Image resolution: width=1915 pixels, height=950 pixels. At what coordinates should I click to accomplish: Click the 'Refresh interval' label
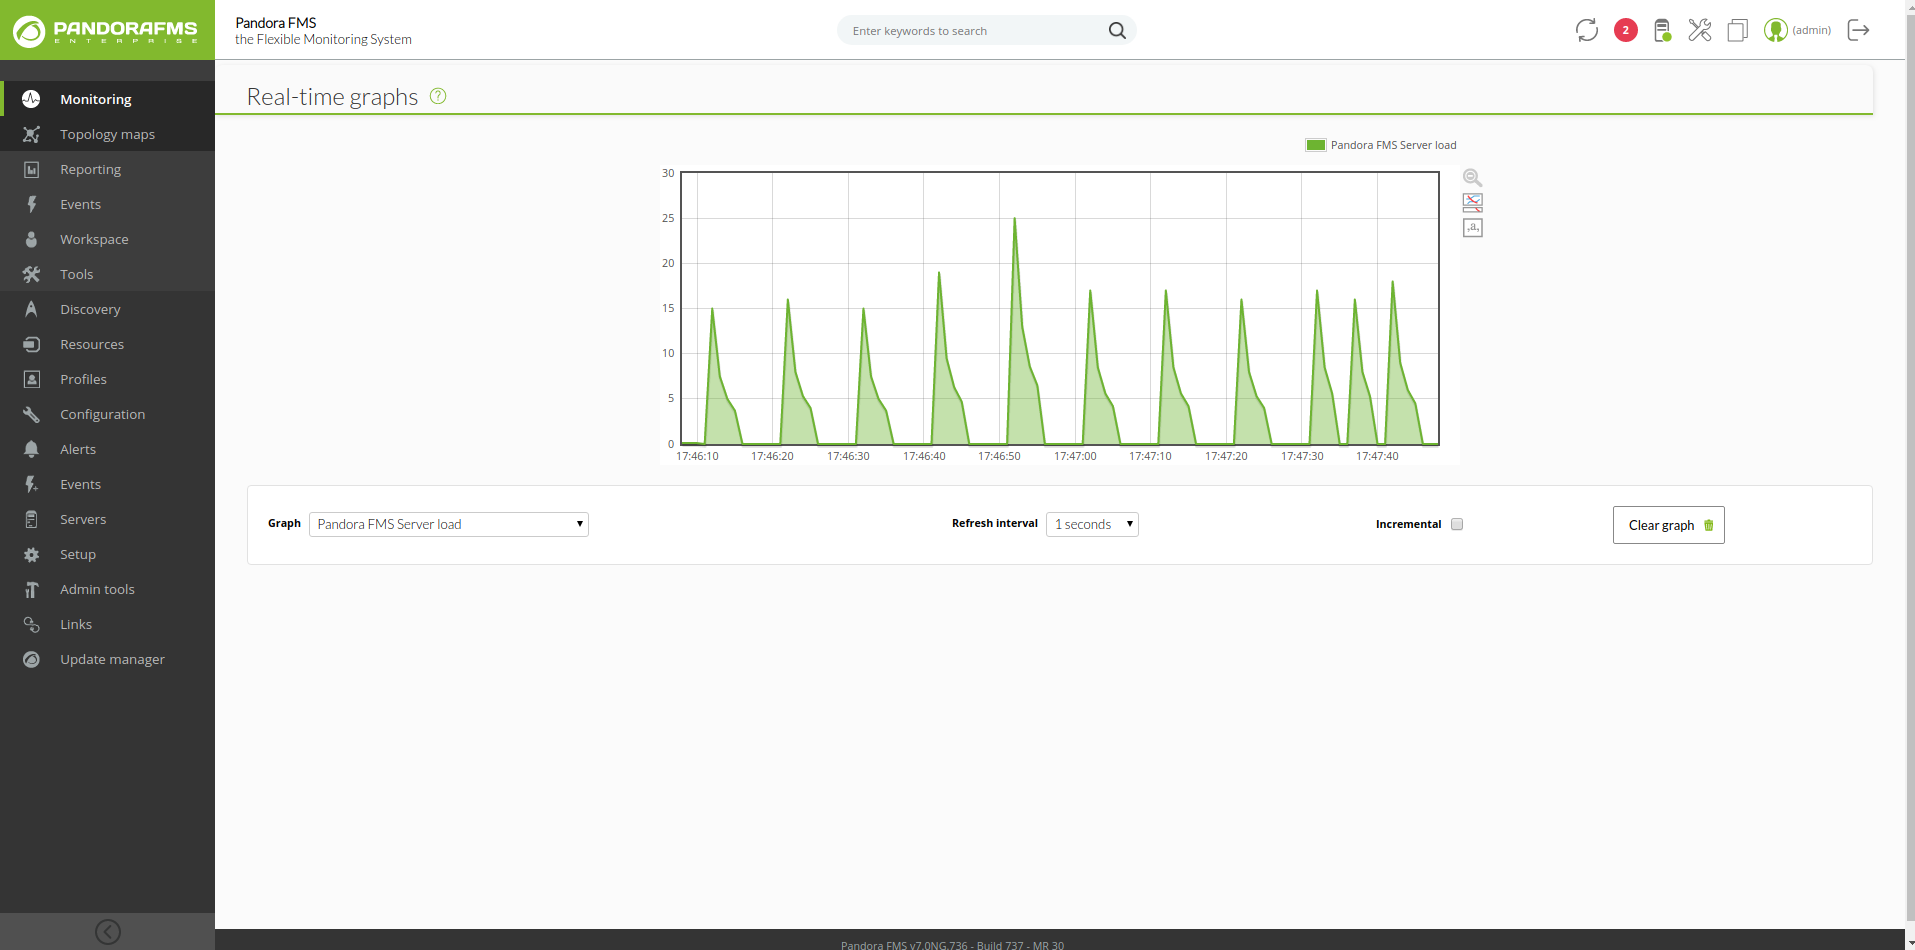click(995, 523)
